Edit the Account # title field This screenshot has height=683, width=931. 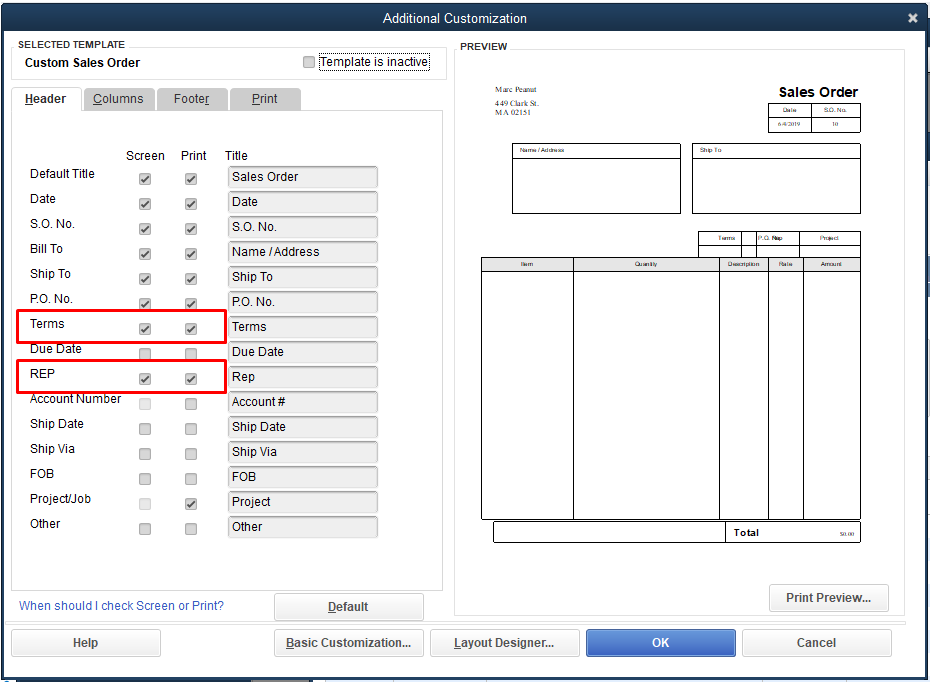[303, 402]
